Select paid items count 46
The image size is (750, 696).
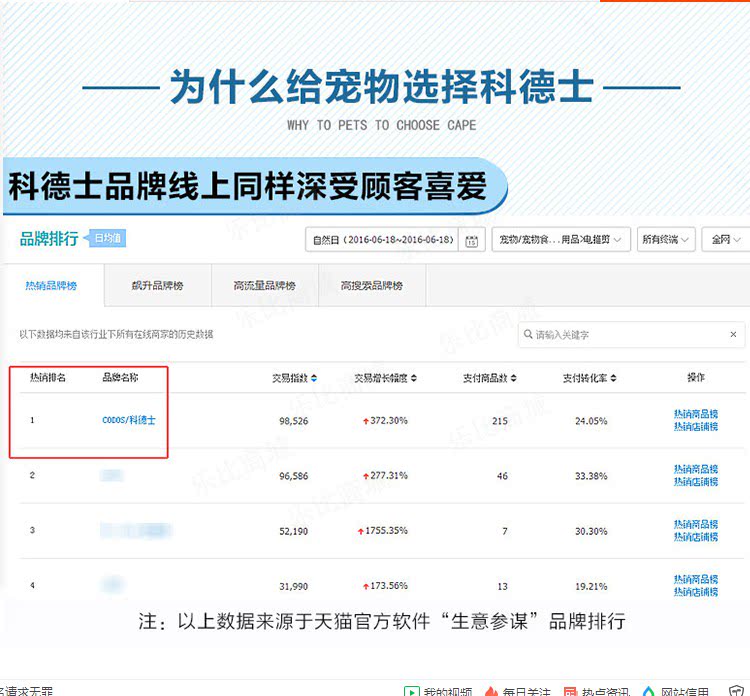pyautogui.click(x=502, y=476)
